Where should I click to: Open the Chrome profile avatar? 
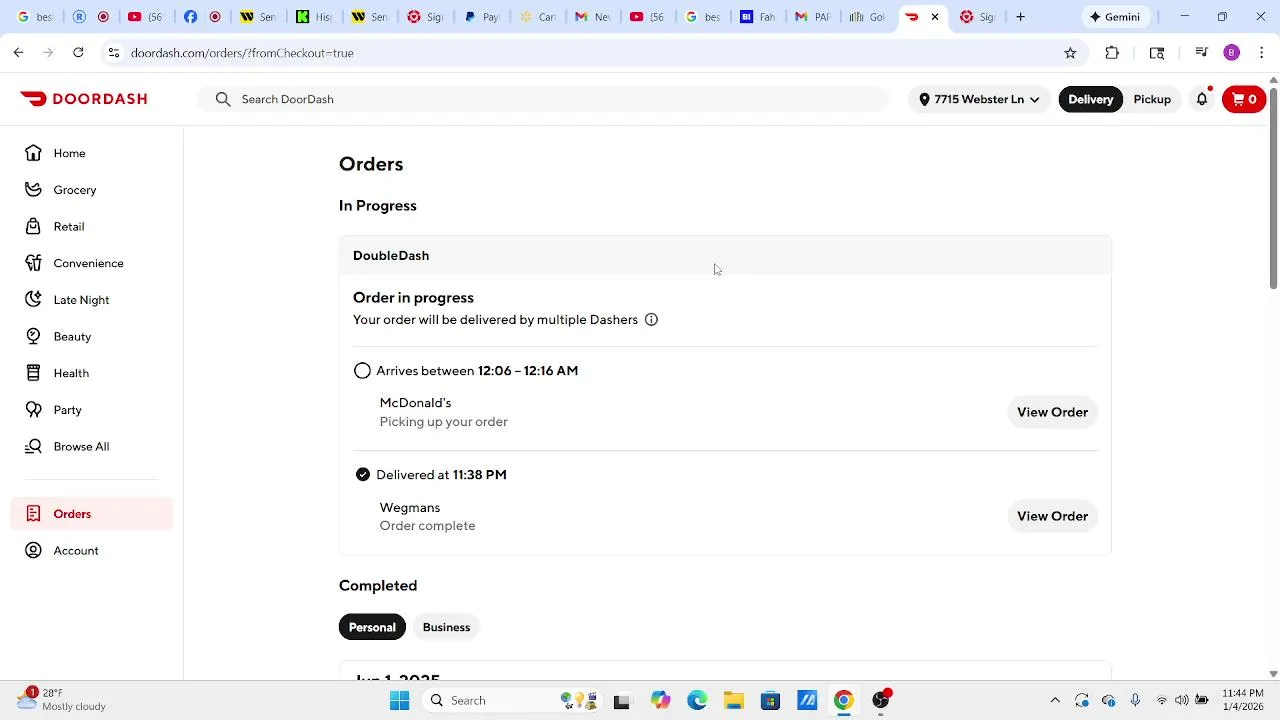[x=1231, y=53]
